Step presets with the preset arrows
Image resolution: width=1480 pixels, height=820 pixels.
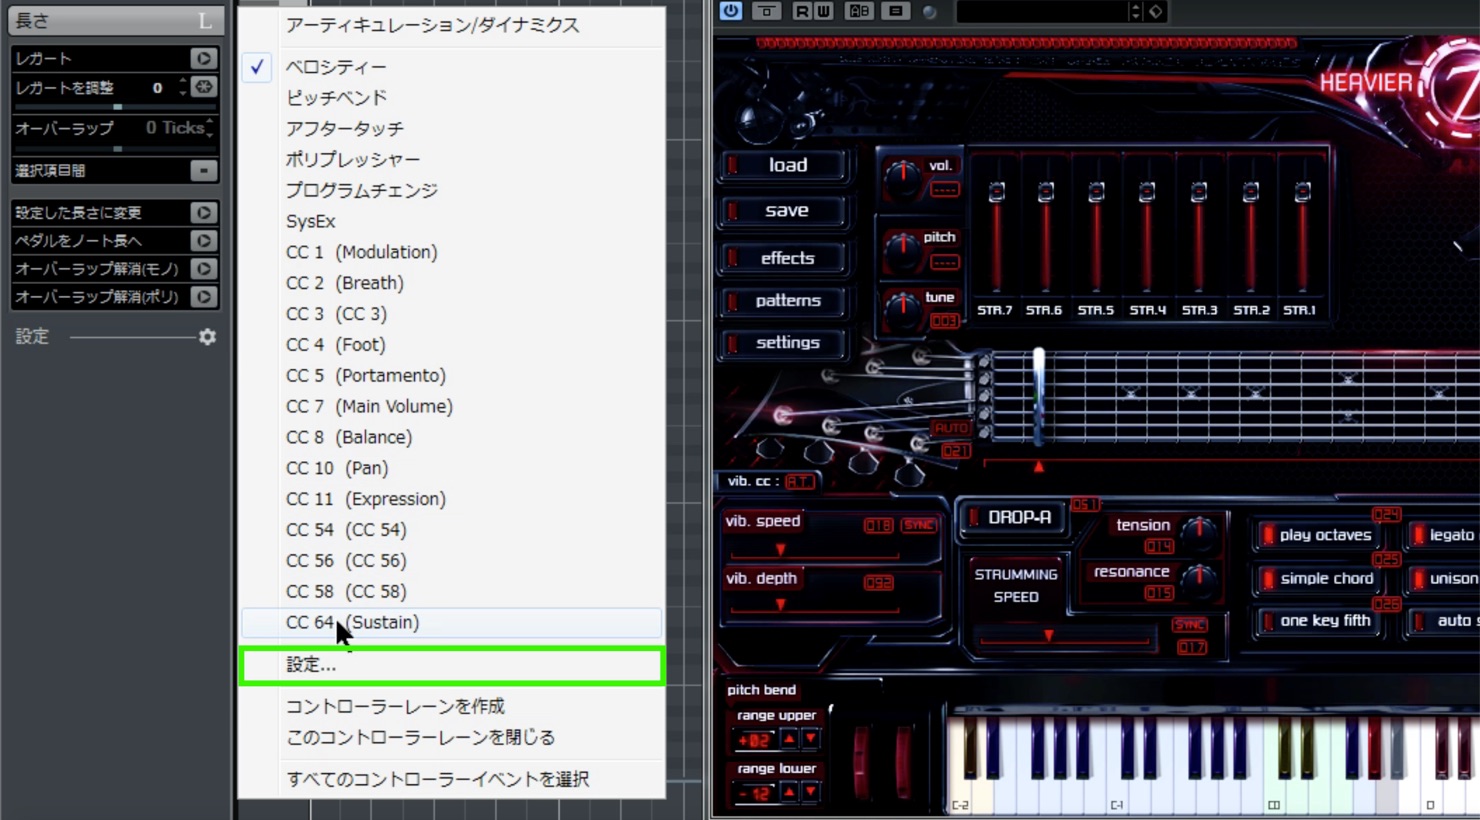pos(1135,11)
